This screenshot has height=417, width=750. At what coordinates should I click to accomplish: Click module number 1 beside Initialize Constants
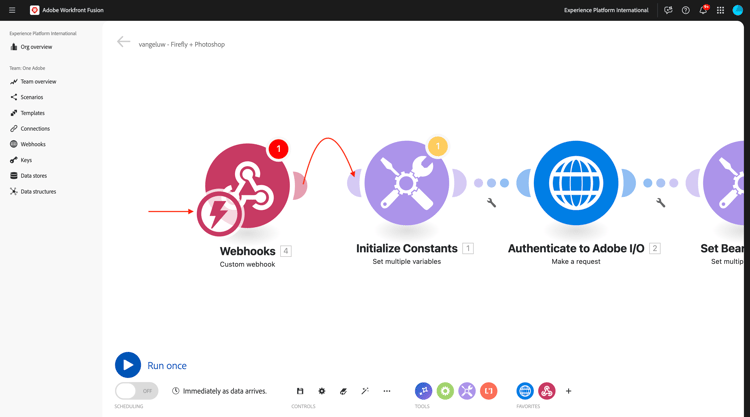[x=468, y=248]
